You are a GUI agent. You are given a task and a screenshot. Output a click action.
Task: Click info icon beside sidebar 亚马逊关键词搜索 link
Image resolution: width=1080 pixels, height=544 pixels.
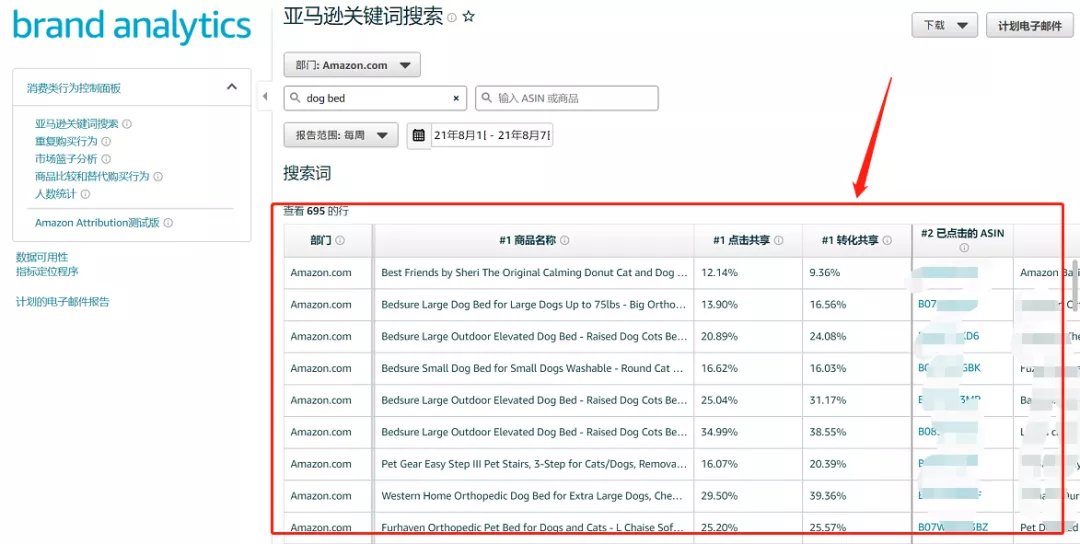(127, 124)
